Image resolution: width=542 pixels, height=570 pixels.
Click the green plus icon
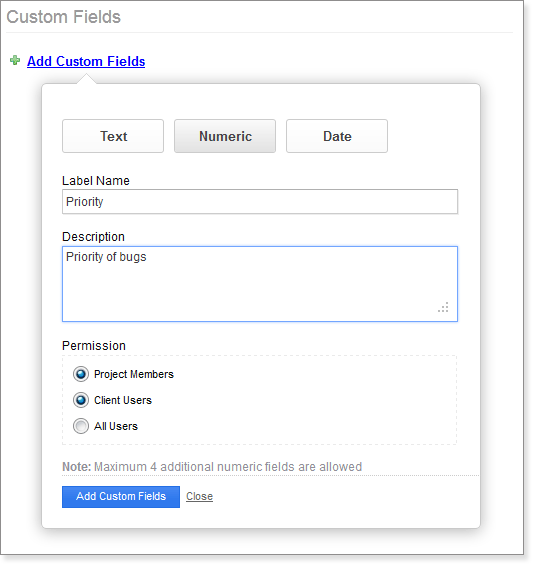(15, 60)
